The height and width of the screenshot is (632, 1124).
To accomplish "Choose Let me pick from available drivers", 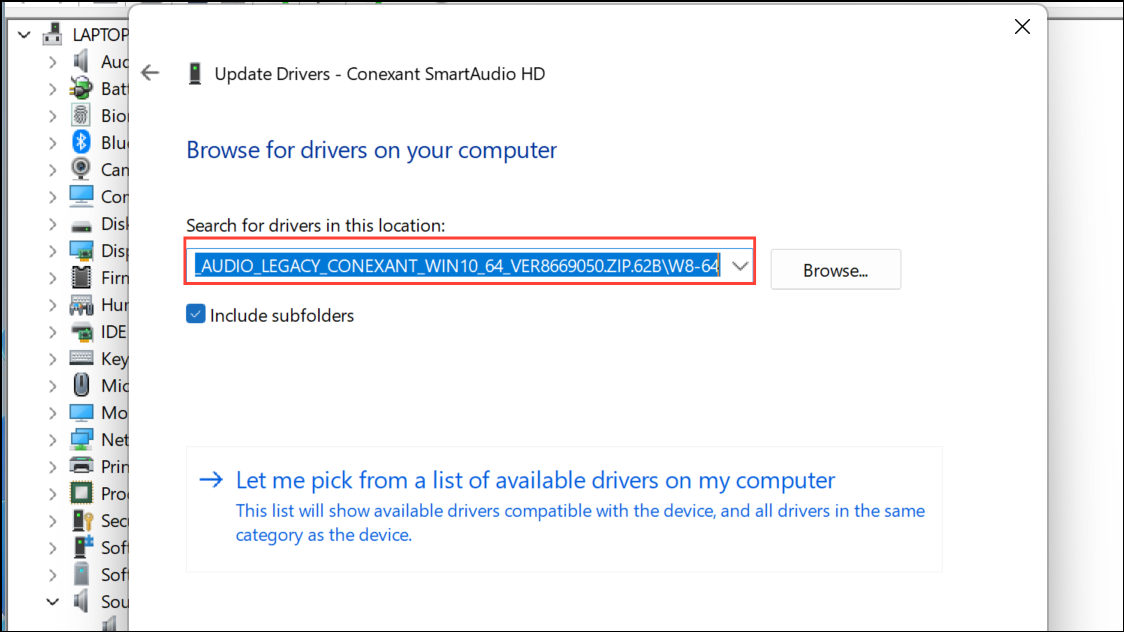I will click(563, 509).
